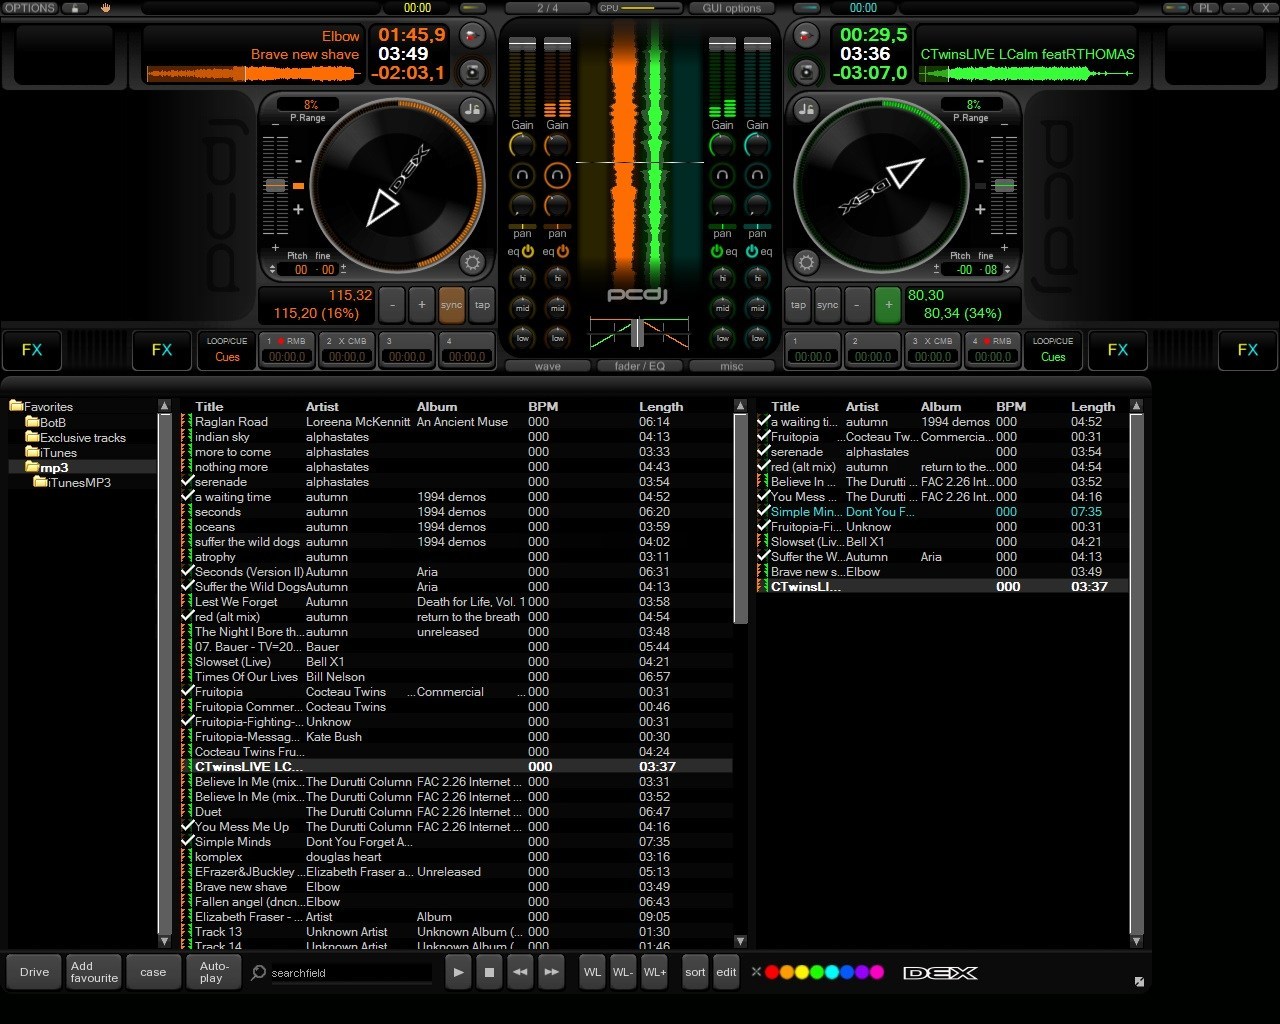The height and width of the screenshot is (1024, 1280).
Task: Toggle left deck second eq power button
Action: [x=563, y=252]
